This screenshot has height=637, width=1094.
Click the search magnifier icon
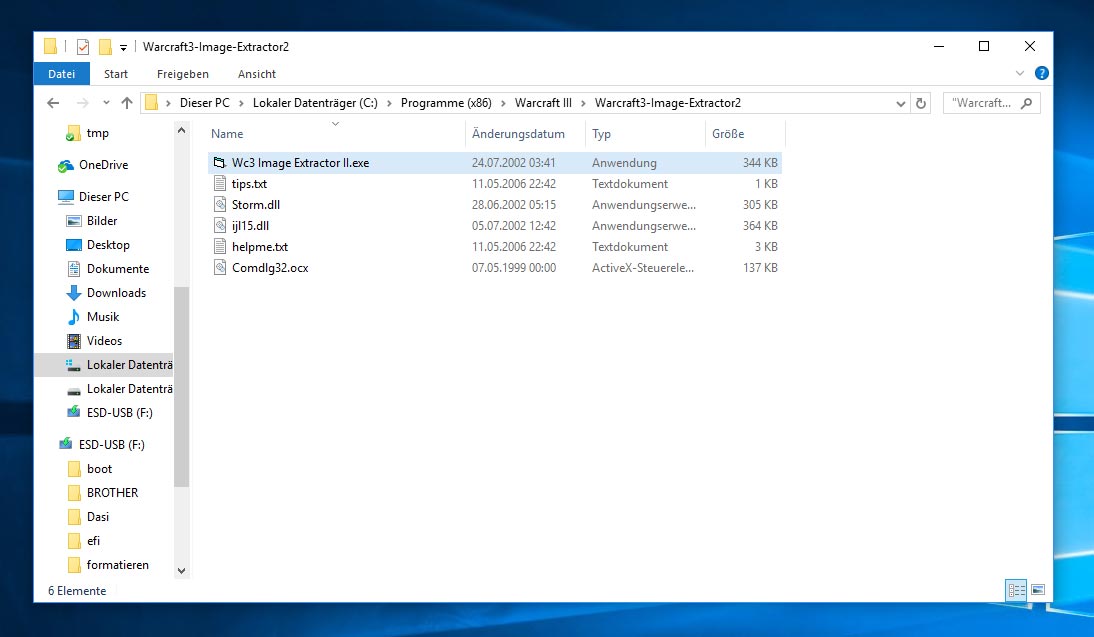(x=1026, y=103)
